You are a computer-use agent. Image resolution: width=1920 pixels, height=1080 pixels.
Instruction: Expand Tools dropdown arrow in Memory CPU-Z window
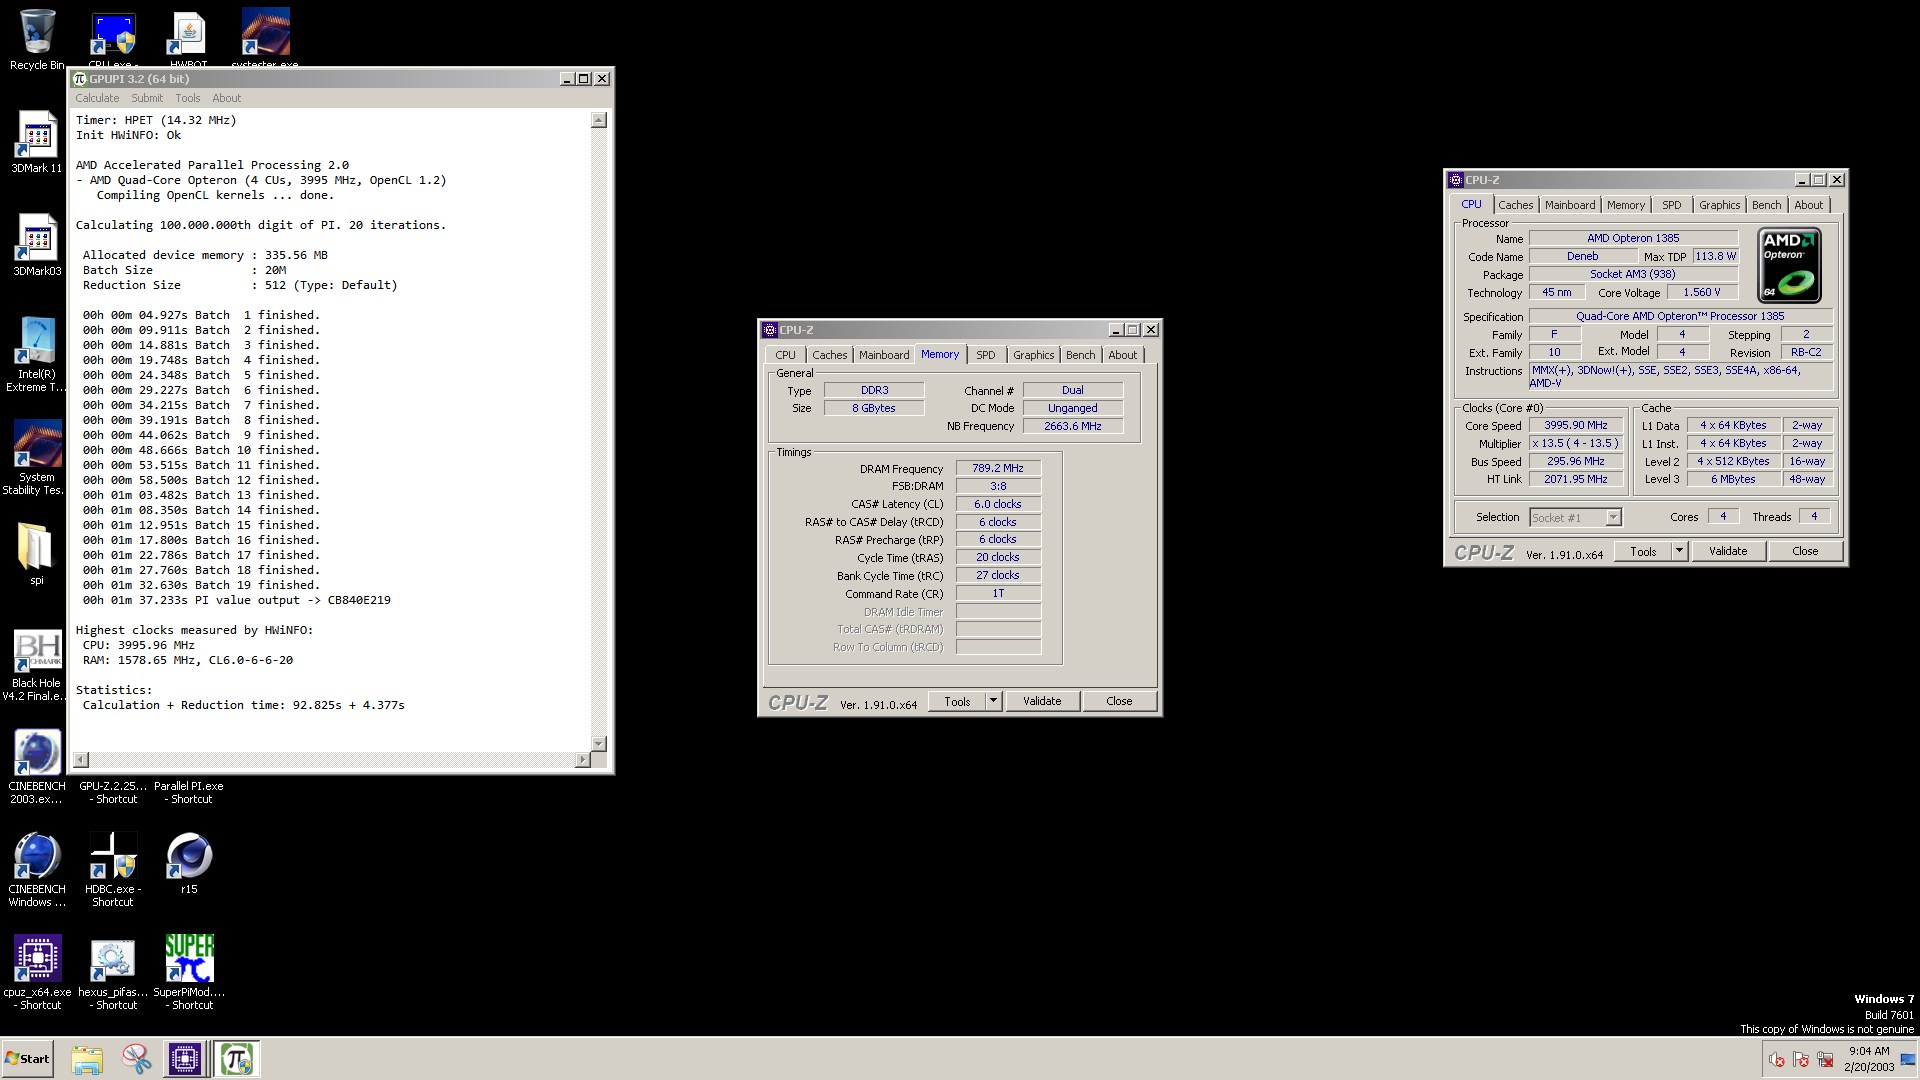pos(993,702)
